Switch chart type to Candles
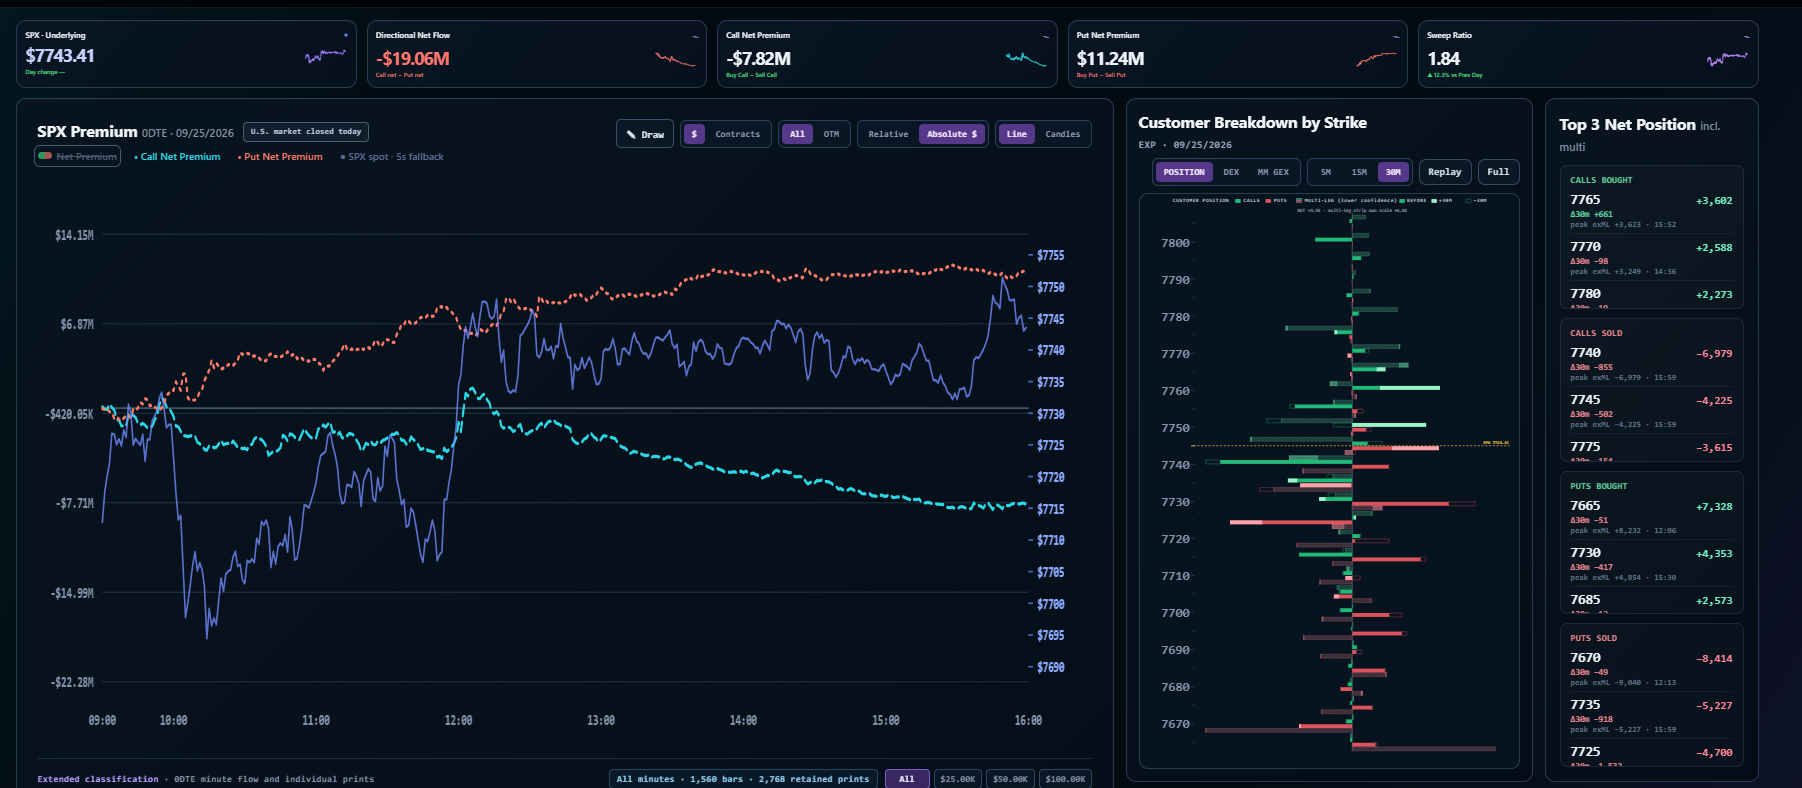This screenshot has height=788, width=1802. pos(1063,134)
